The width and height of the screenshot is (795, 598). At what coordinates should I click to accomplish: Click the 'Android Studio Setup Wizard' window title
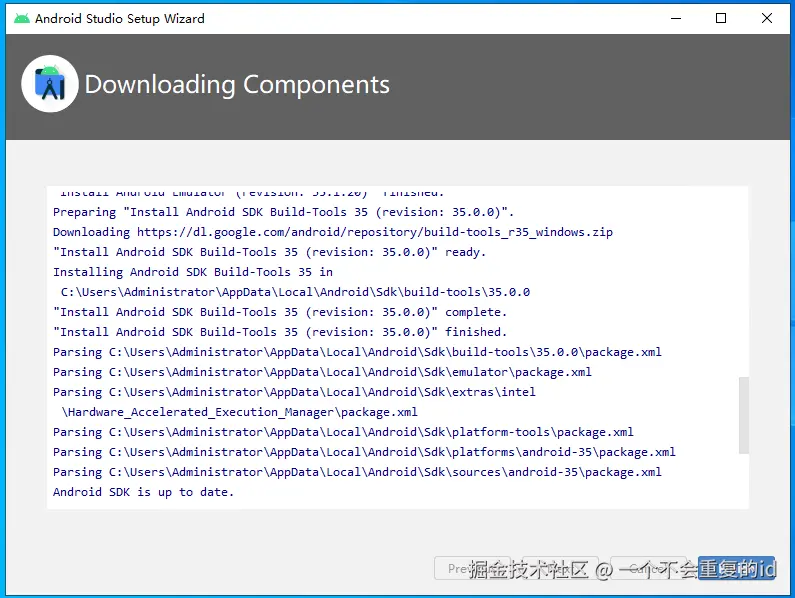tap(120, 19)
